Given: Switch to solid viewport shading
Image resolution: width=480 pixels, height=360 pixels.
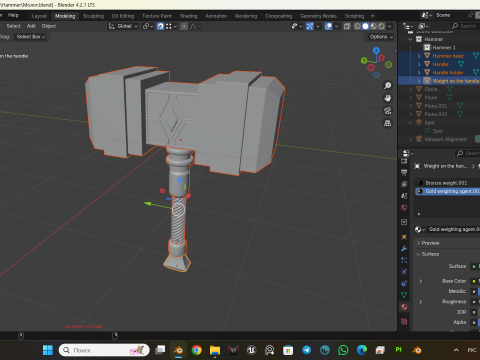Looking at the screenshot, I should click(365, 26).
